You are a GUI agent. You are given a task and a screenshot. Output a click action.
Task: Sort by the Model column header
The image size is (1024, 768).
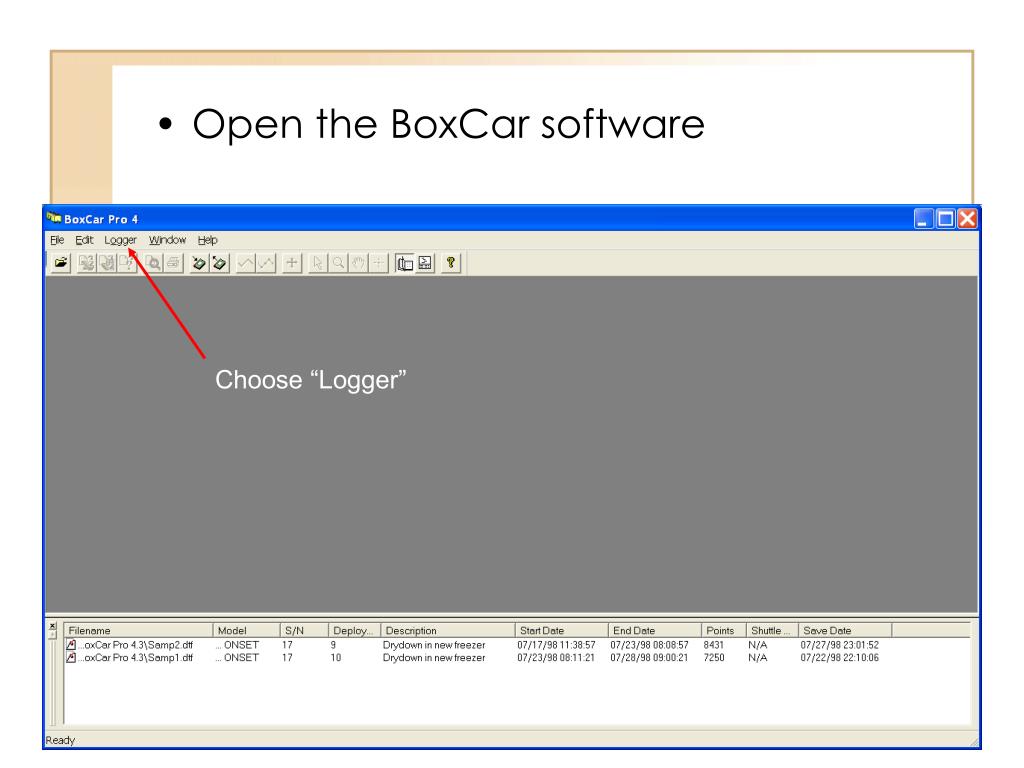pos(247,631)
